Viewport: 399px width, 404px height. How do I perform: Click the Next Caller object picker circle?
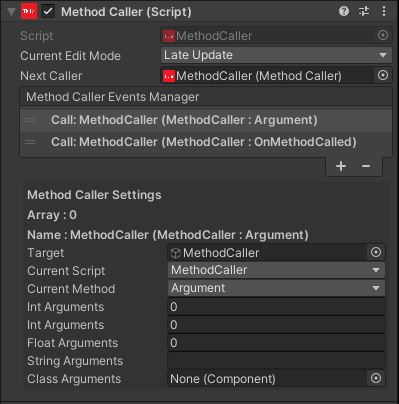[383, 75]
